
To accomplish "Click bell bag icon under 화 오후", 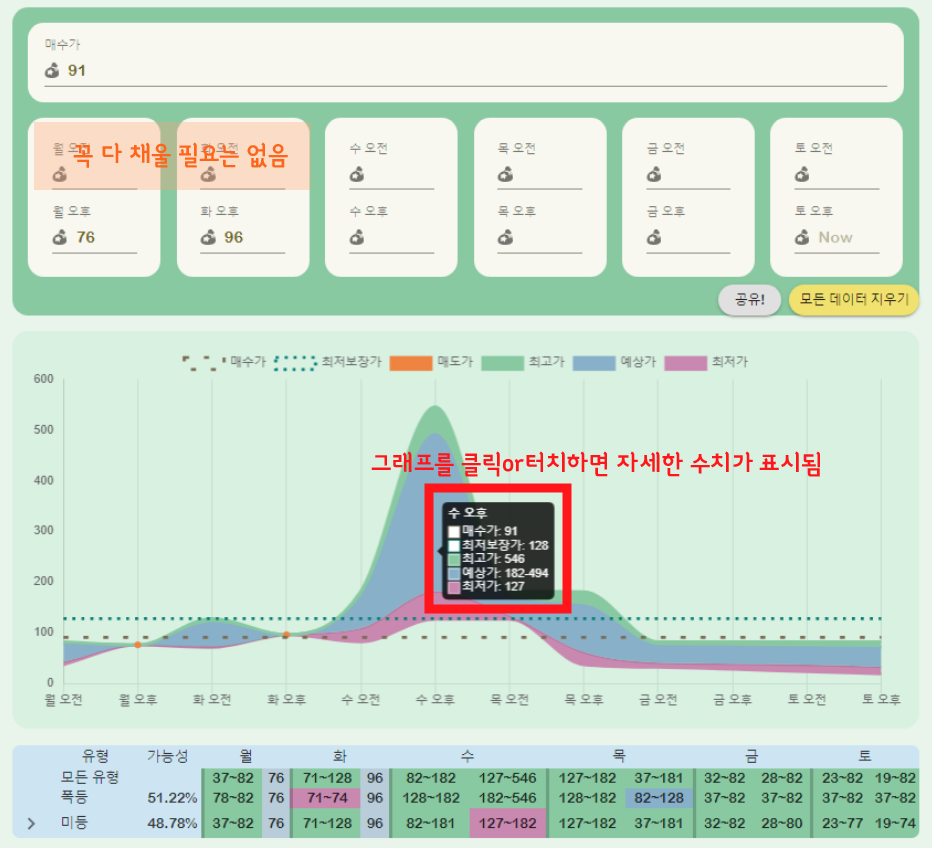I will point(208,238).
